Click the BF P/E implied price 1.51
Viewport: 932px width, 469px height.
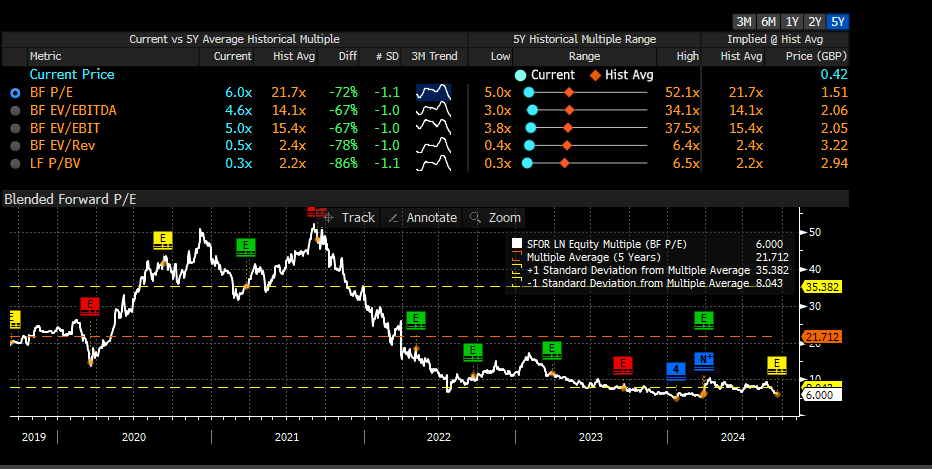834,93
